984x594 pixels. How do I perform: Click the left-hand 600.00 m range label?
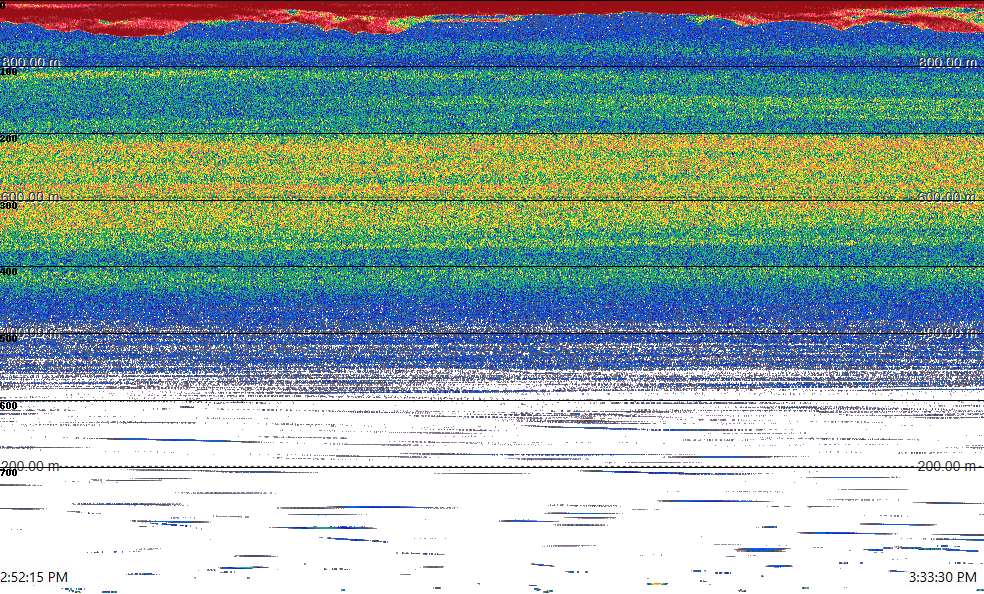coord(31,197)
